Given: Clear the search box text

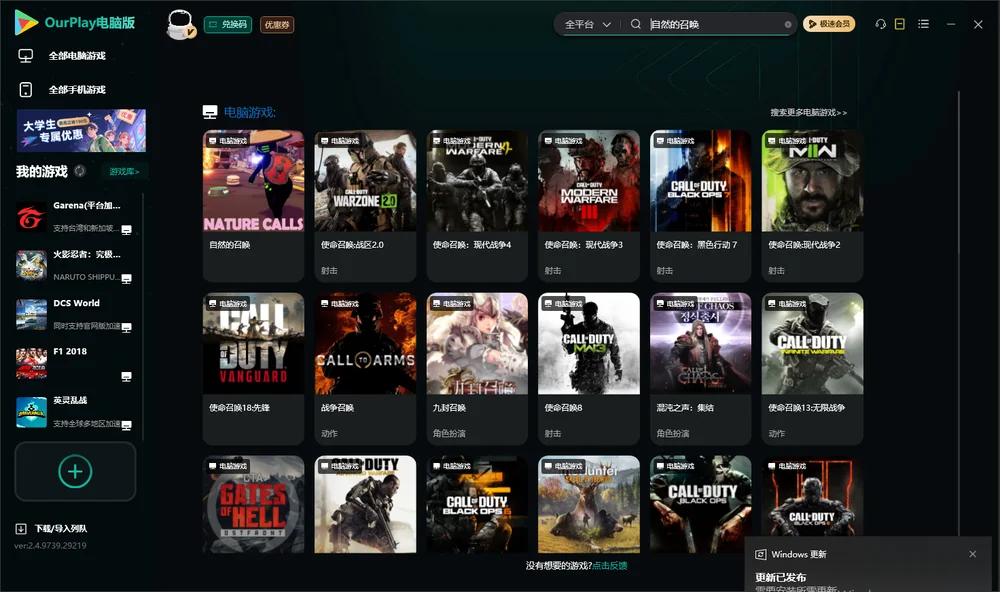Looking at the screenshot, I should coord(788,24).
